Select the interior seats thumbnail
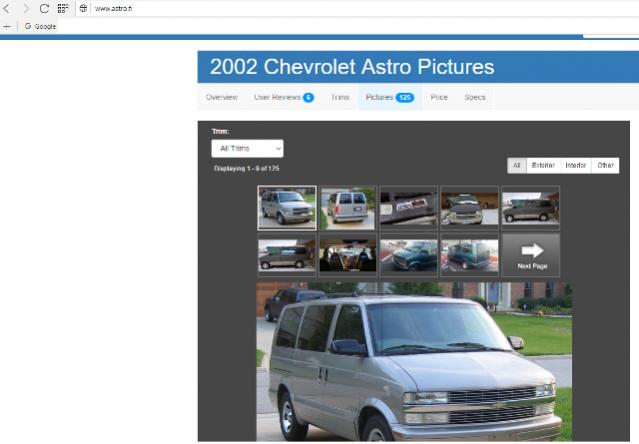Image resolution: width=639 pixels, height=444 pixels. 348,255
